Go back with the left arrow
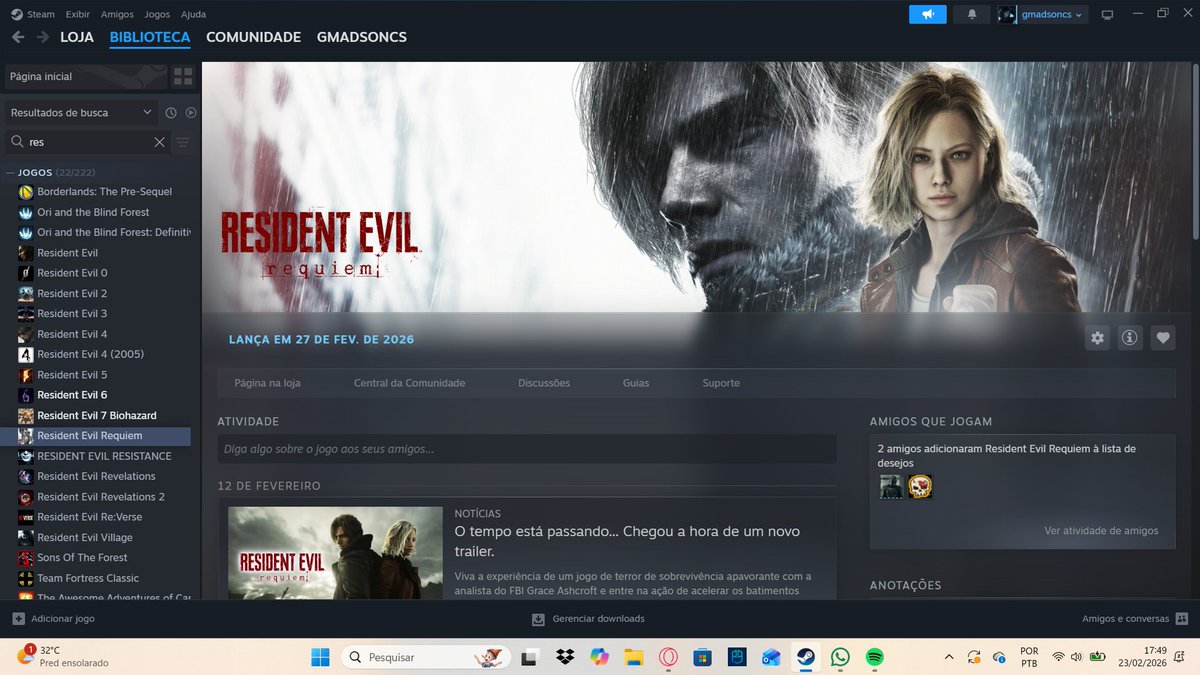This screenshot has width=1200, height=675. coord(18,37)
